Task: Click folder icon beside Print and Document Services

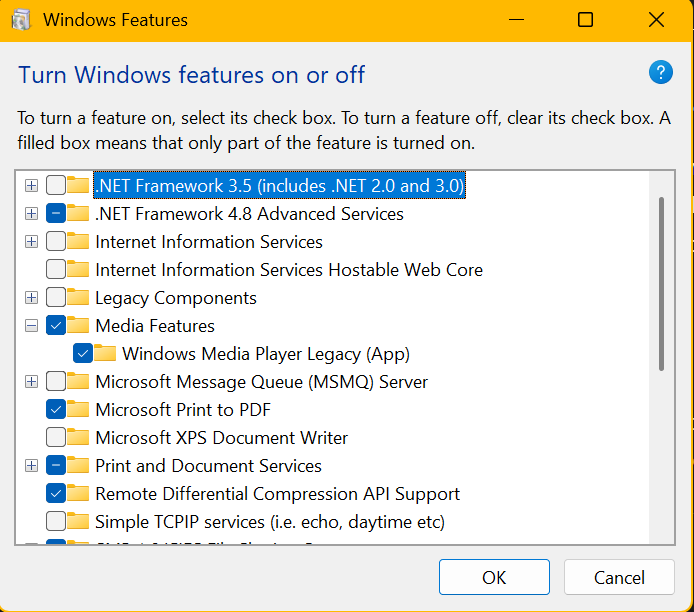Action: pos(78,465)
